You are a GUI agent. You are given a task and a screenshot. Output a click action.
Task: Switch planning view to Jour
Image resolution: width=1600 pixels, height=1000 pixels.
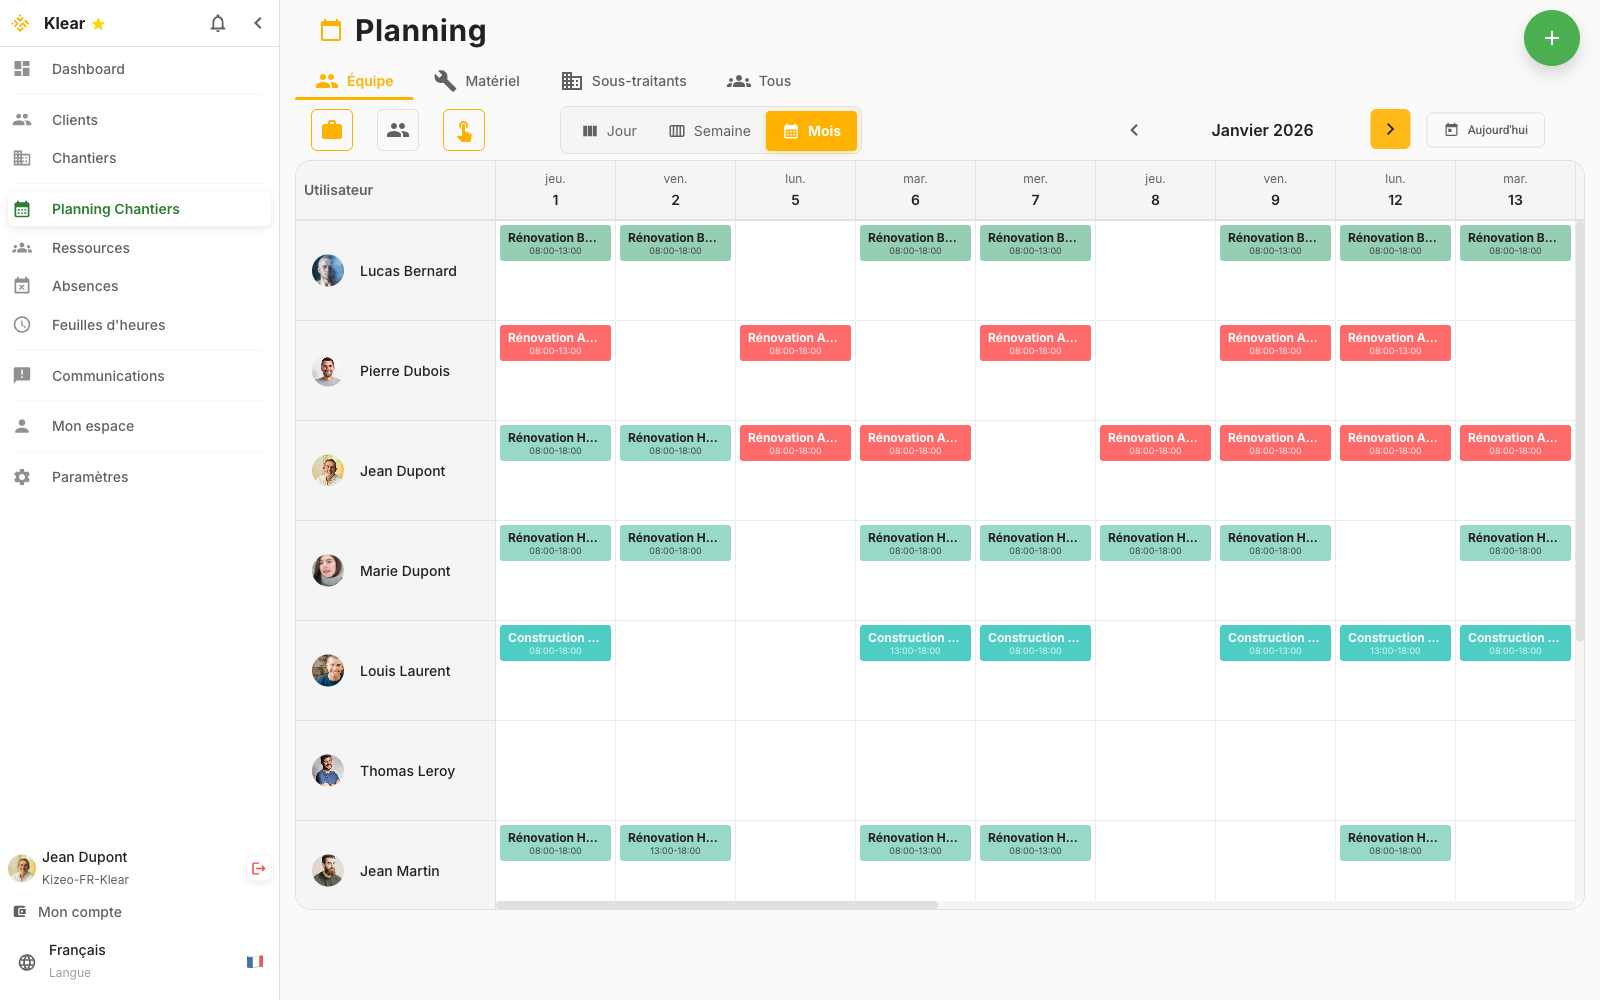coord(609,130)
